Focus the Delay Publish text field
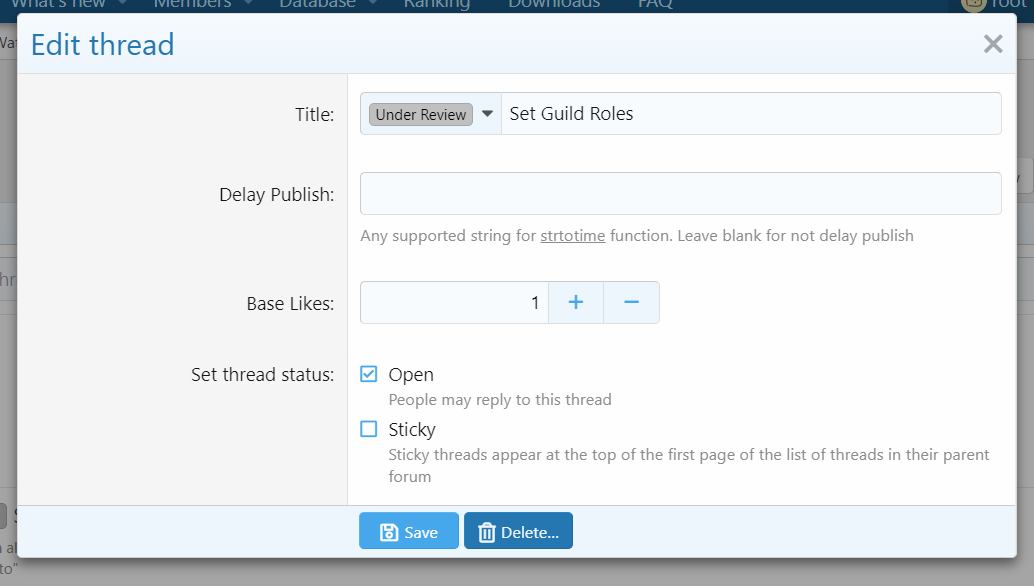Screen dimensions: 1034x586 (x=680, y=194)
